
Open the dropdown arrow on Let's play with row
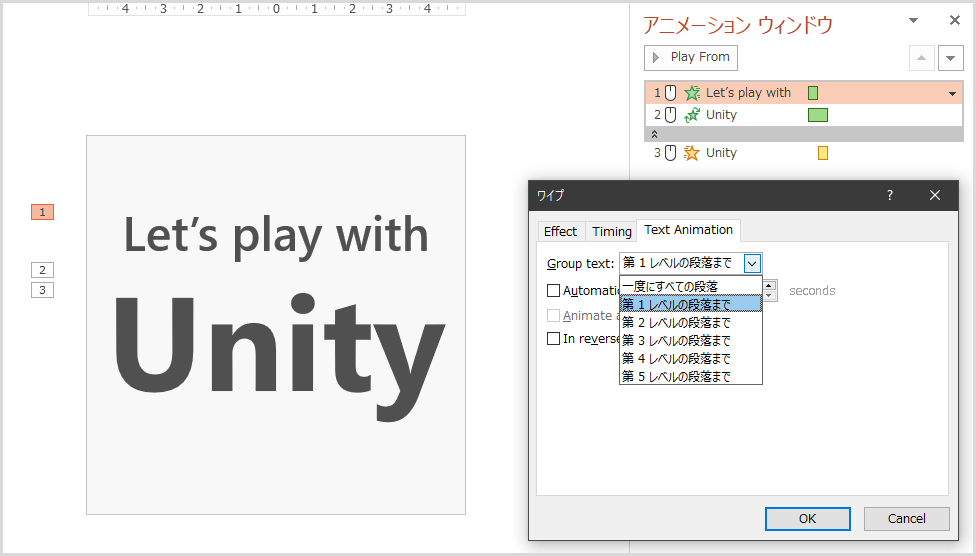952,94
